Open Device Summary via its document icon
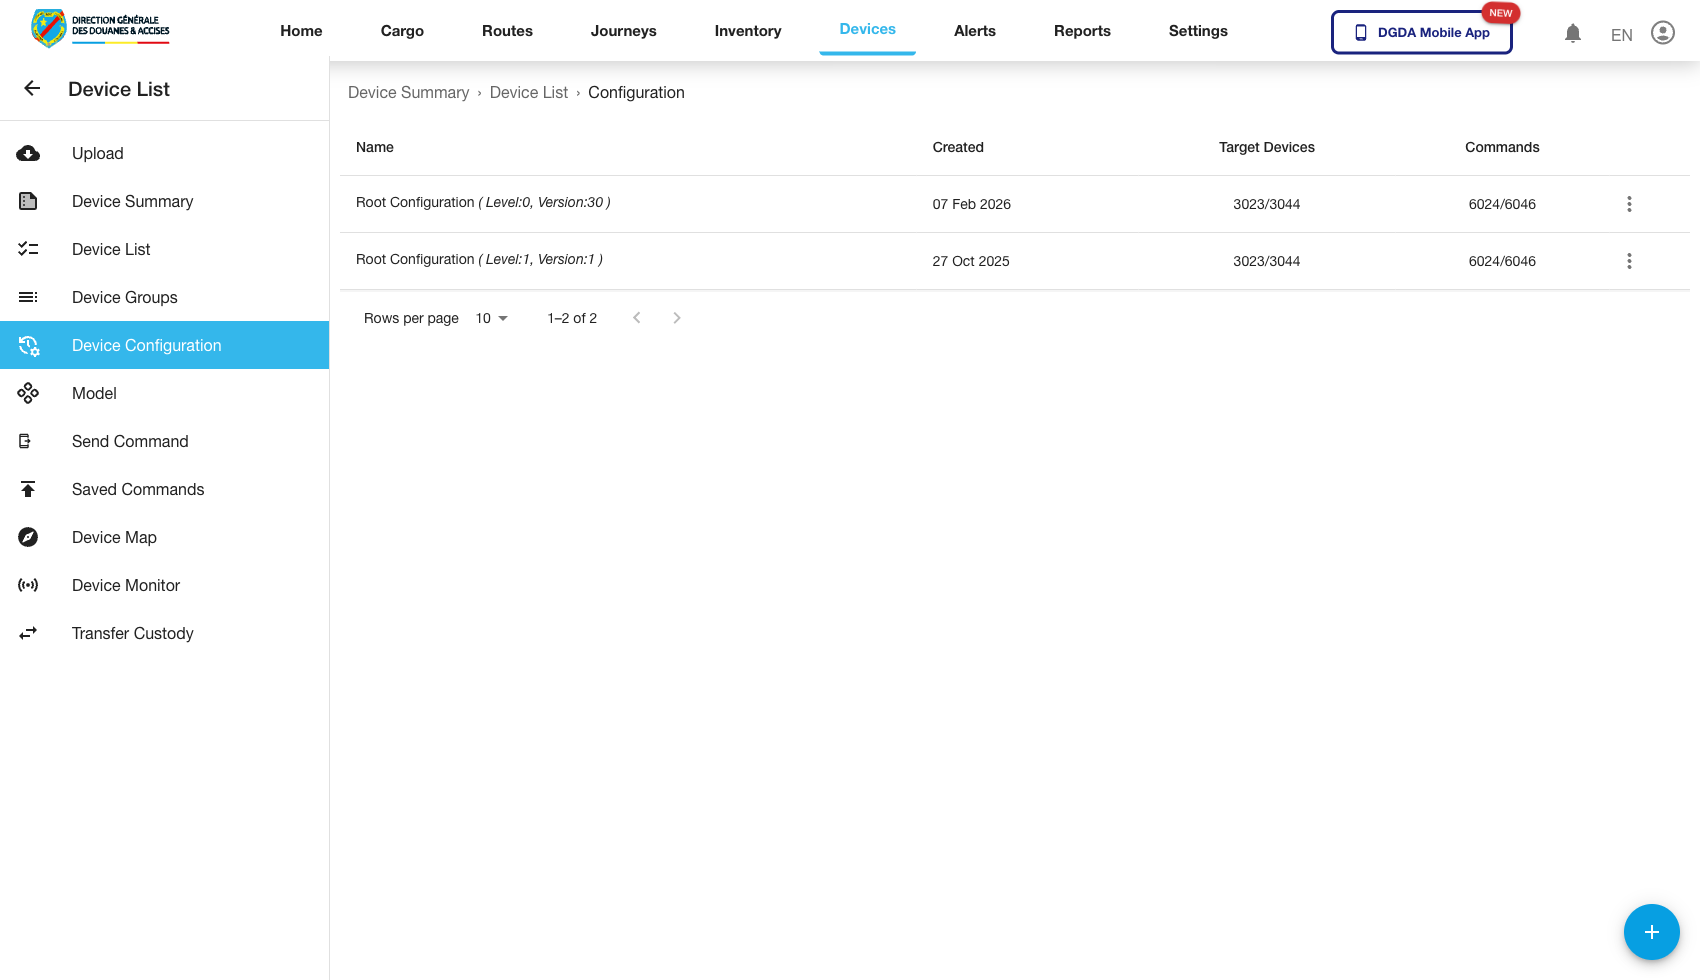1700x980 pixels. (28, 201)
